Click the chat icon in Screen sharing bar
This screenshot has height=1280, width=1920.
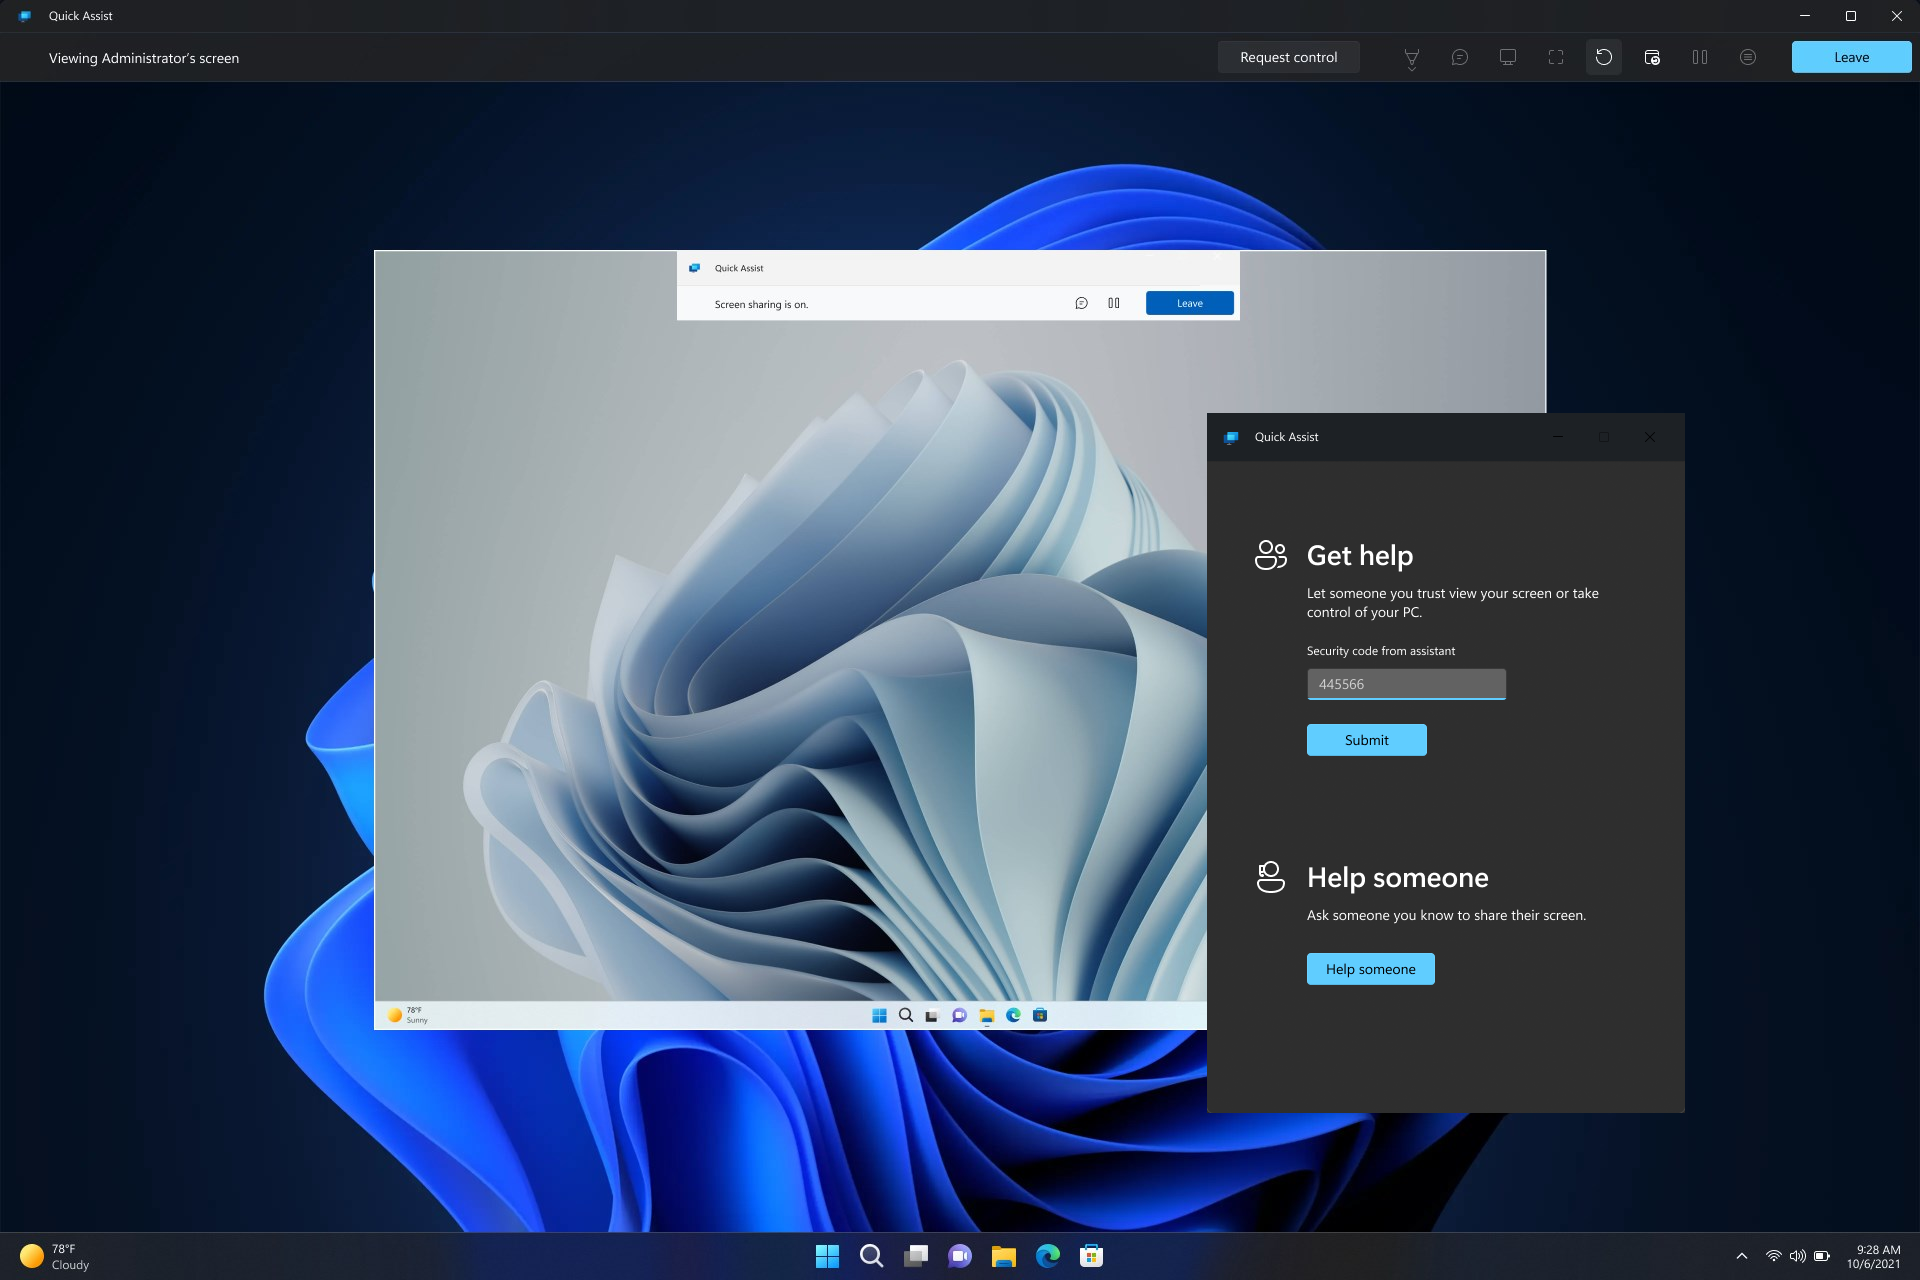(1081, 303)
